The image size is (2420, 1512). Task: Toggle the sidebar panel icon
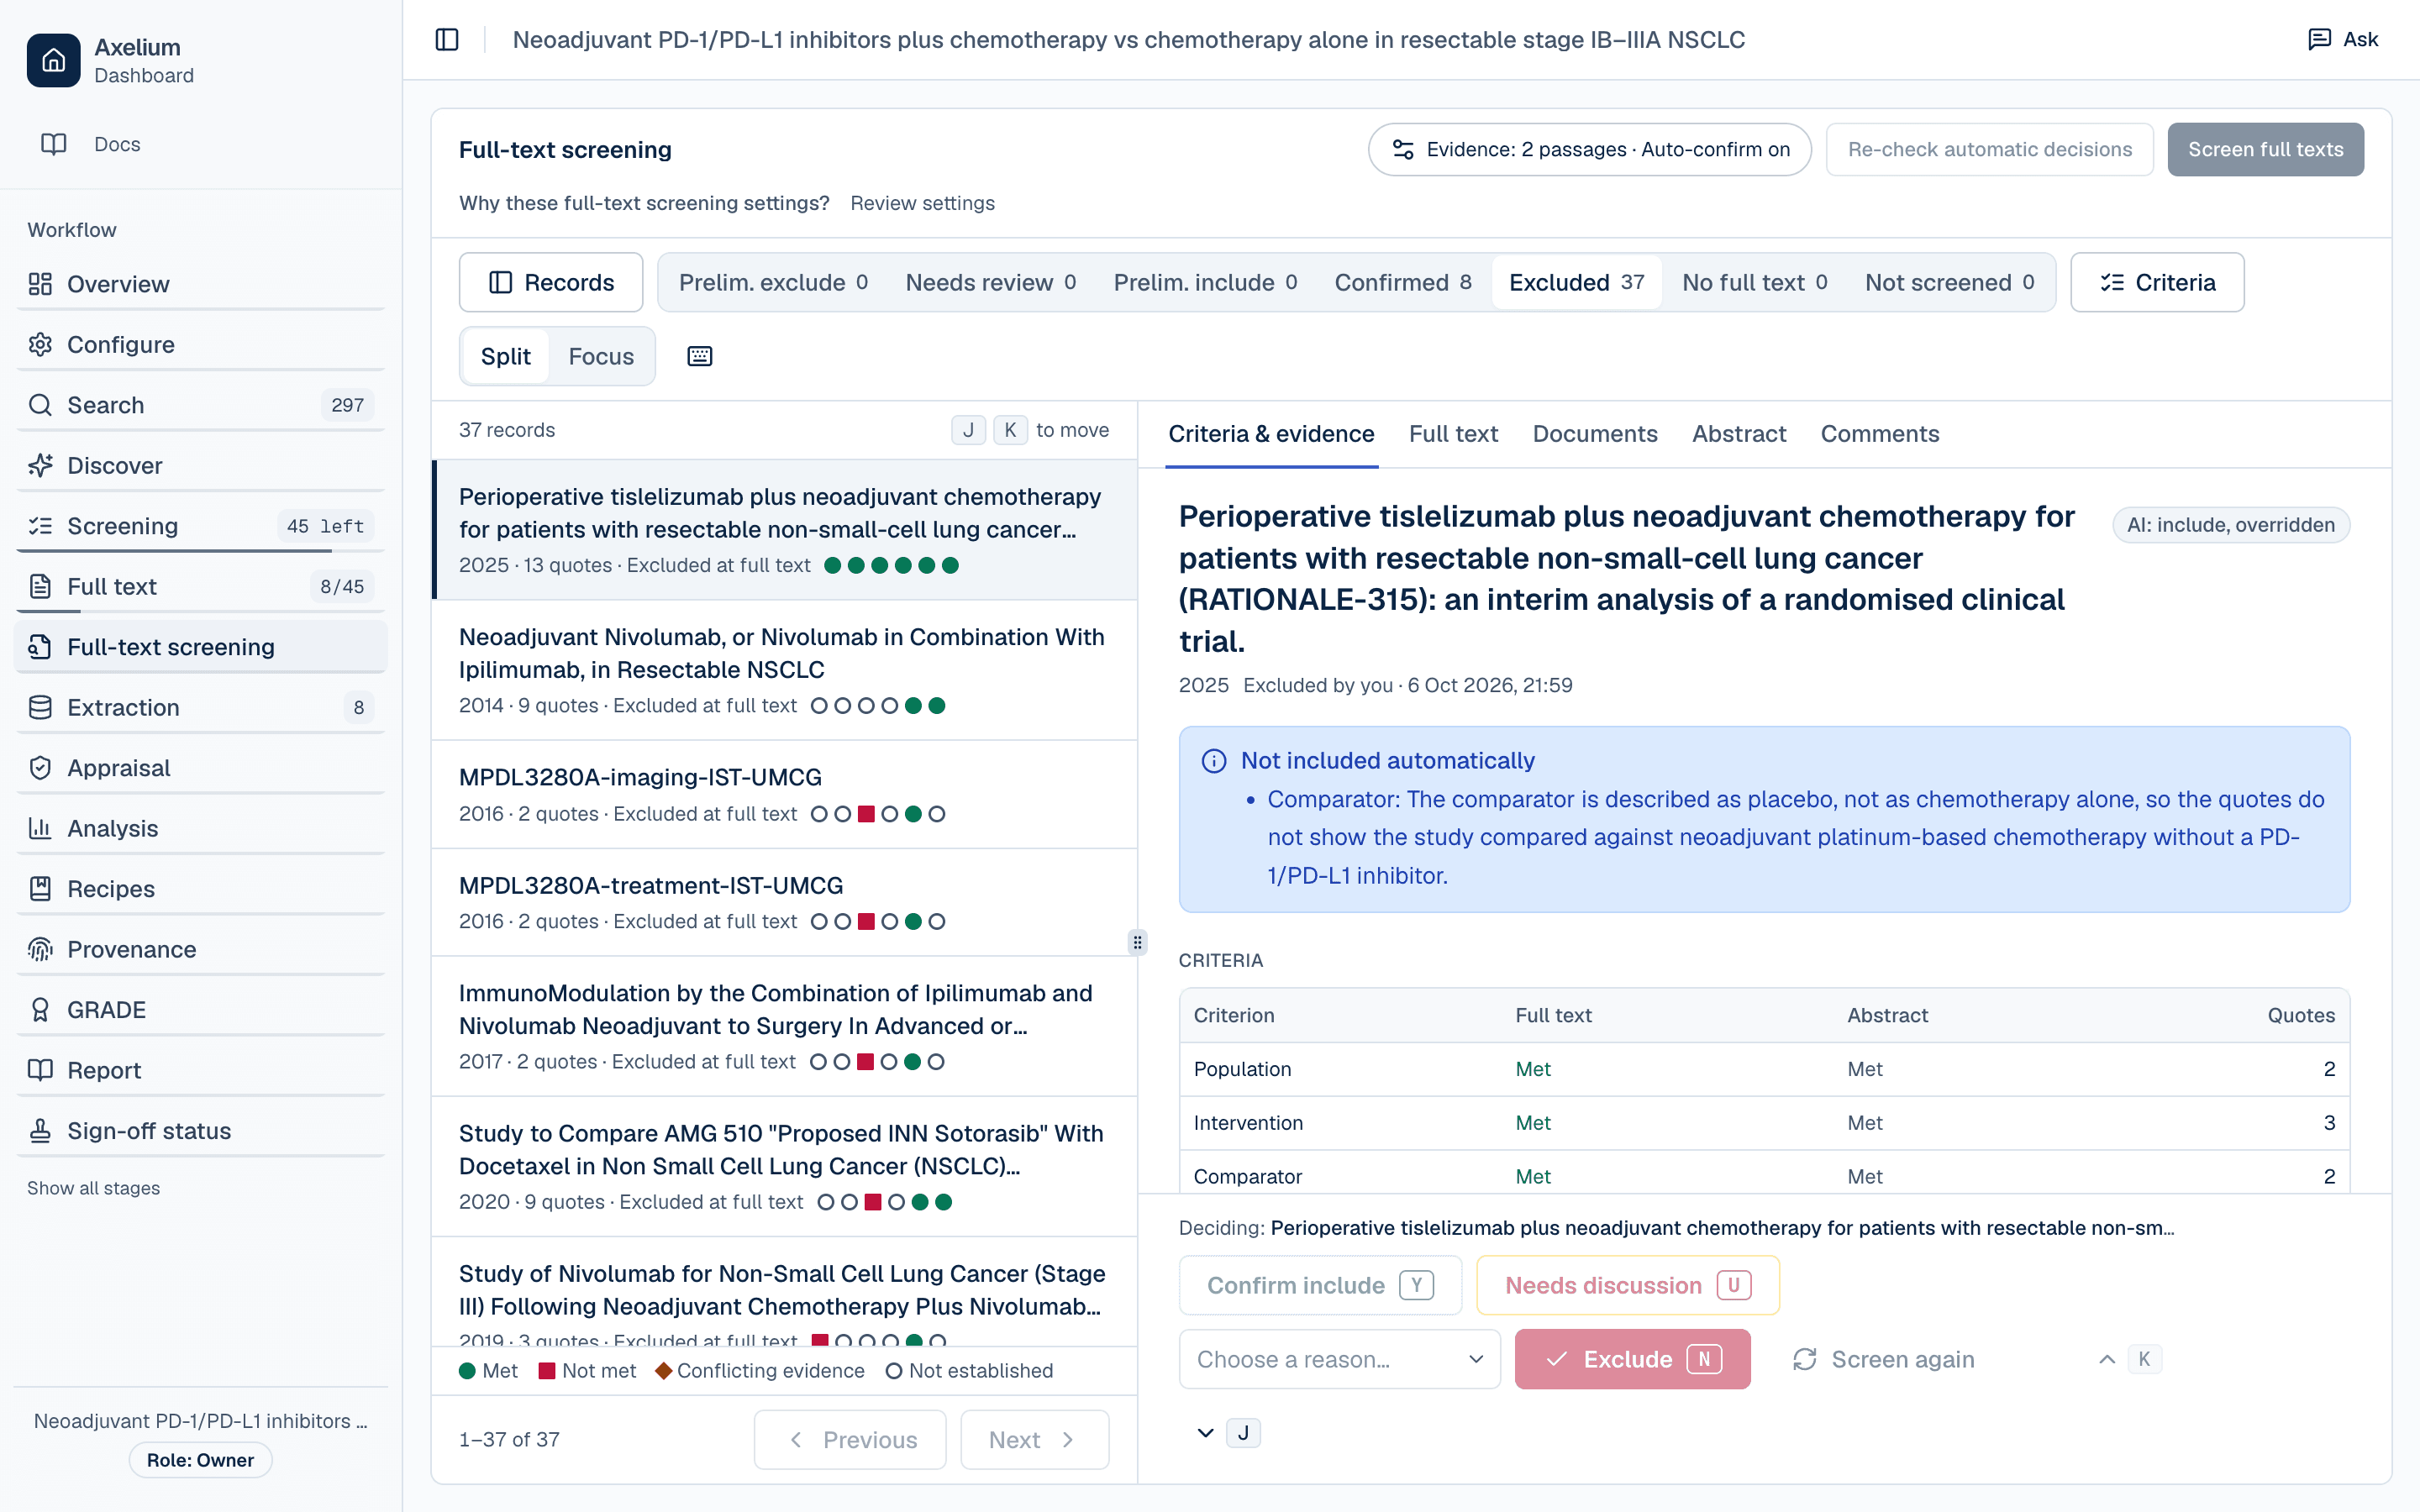[447, 40]
